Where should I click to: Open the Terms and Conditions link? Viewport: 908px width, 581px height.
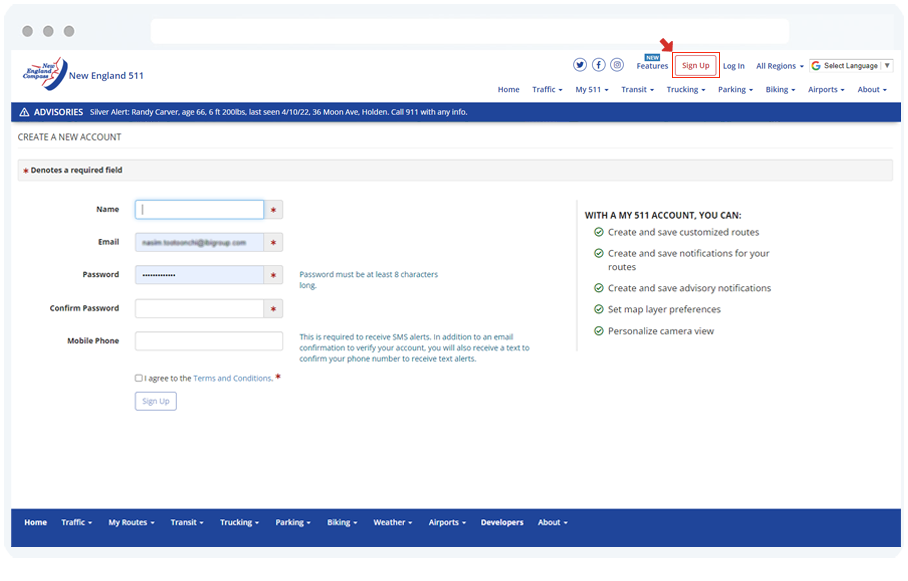click(232, 378)
